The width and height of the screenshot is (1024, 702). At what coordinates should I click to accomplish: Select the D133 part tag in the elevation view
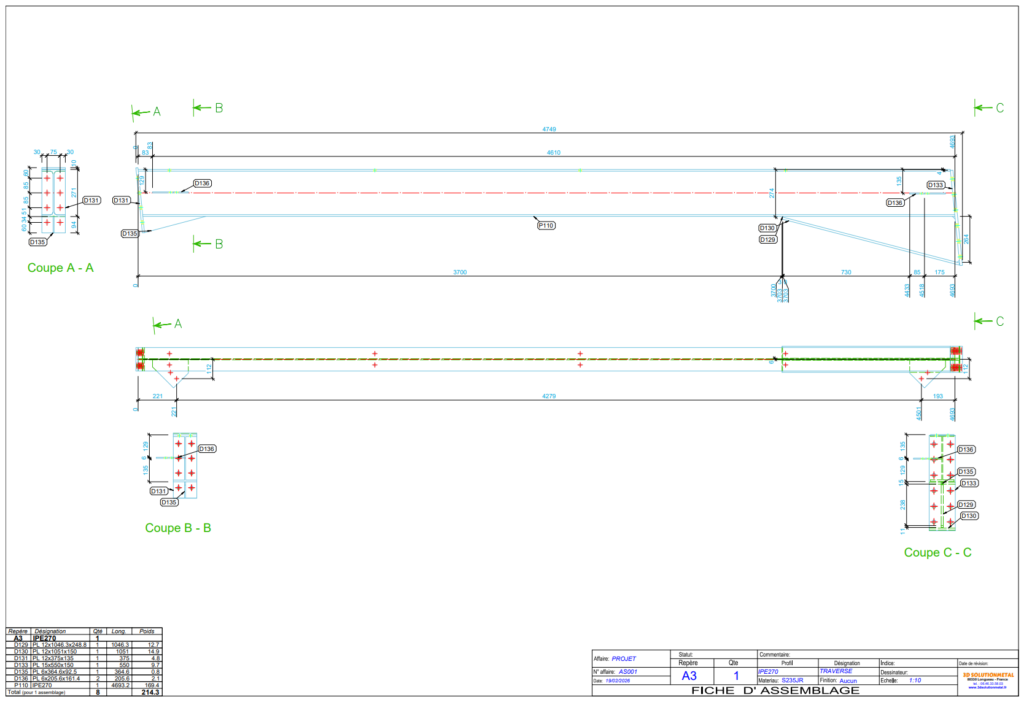[x=936, y=185]
